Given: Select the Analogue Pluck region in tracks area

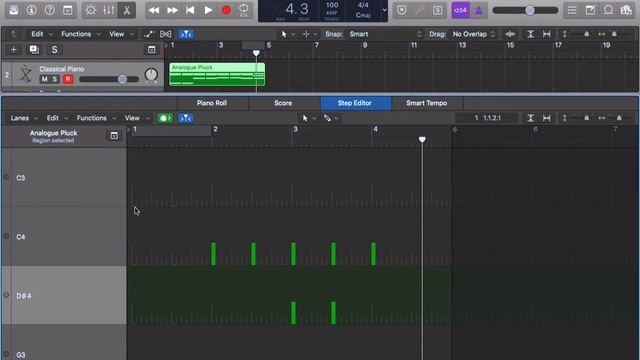Looking at the screenshot, I should click(217, 74).
